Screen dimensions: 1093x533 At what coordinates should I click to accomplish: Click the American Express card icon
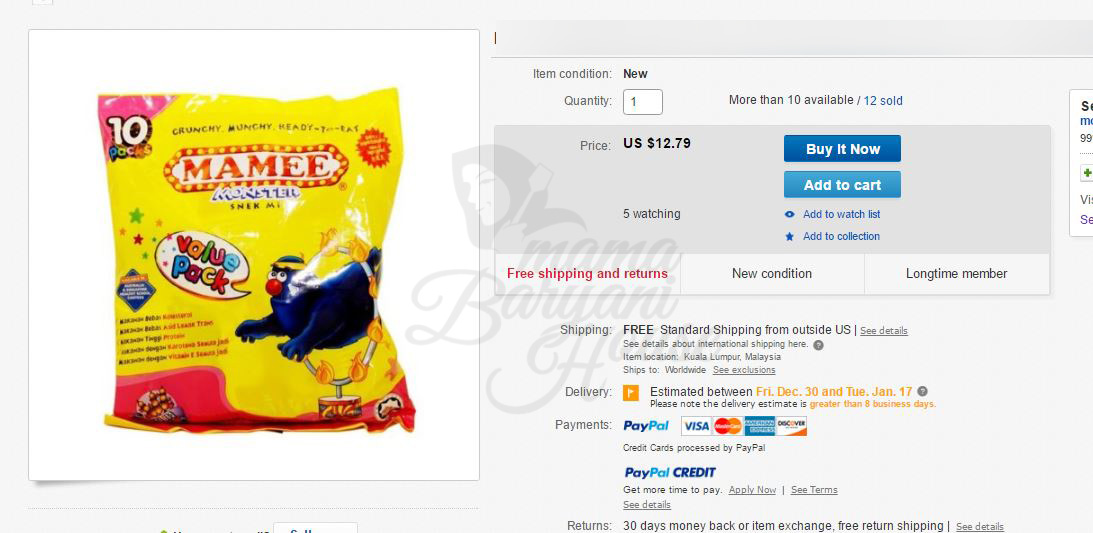[x=759, y=426]
